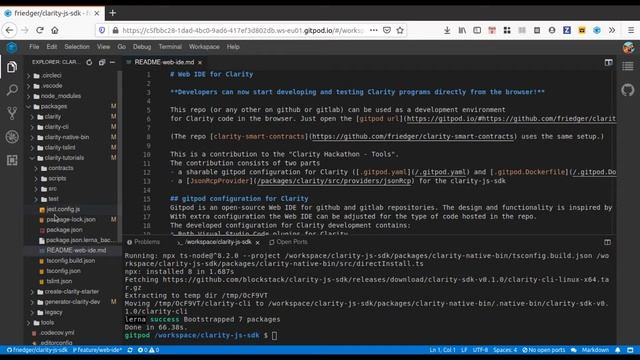This screenshot has width=640, height=360.
Task: Refresh the Explorer file tree
Action: pos(89,62)
